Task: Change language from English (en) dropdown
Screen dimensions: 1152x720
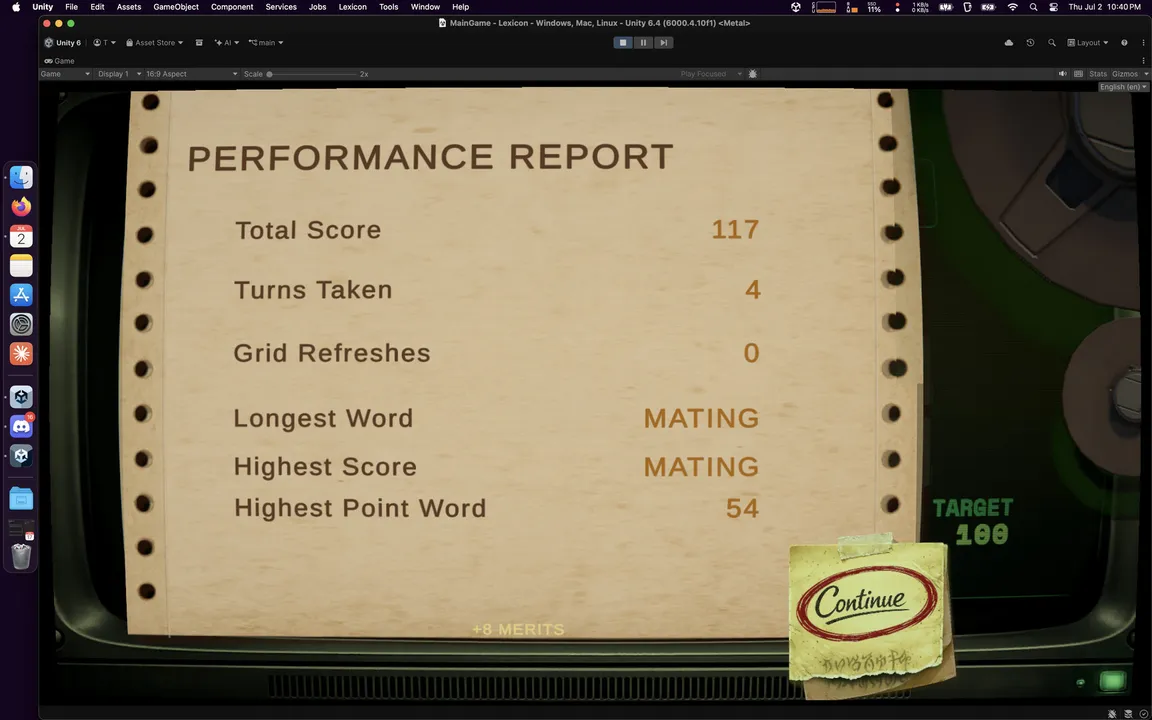Action: pos(1123,87)
